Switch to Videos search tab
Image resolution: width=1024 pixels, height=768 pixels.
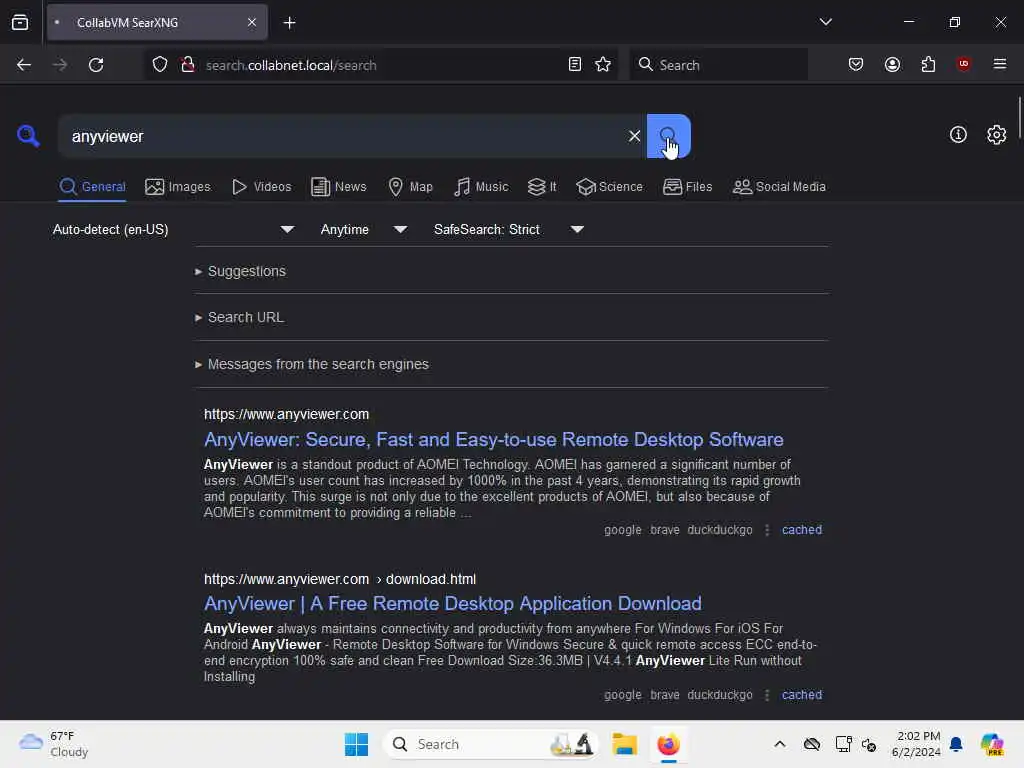[x=261, y=187]
